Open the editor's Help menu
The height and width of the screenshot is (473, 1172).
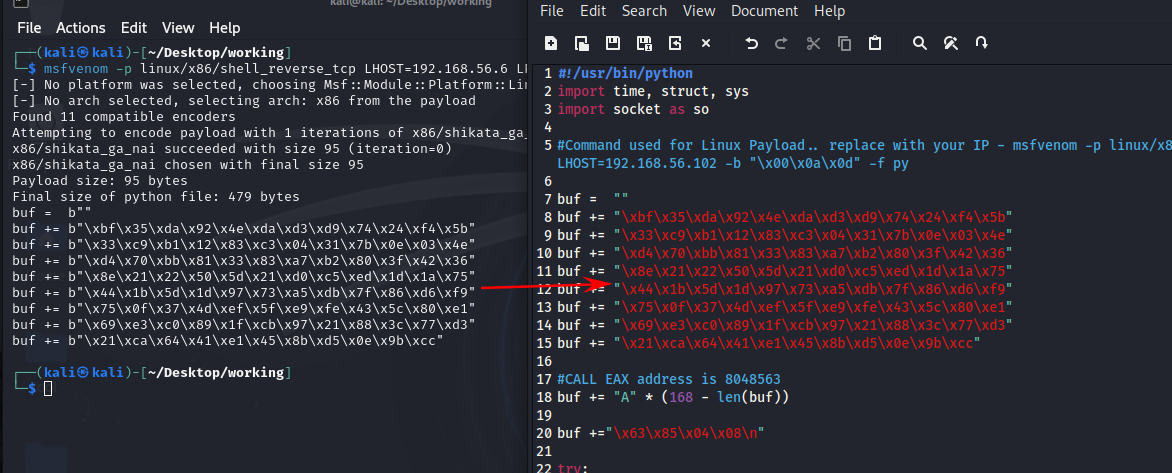(829, 11)
